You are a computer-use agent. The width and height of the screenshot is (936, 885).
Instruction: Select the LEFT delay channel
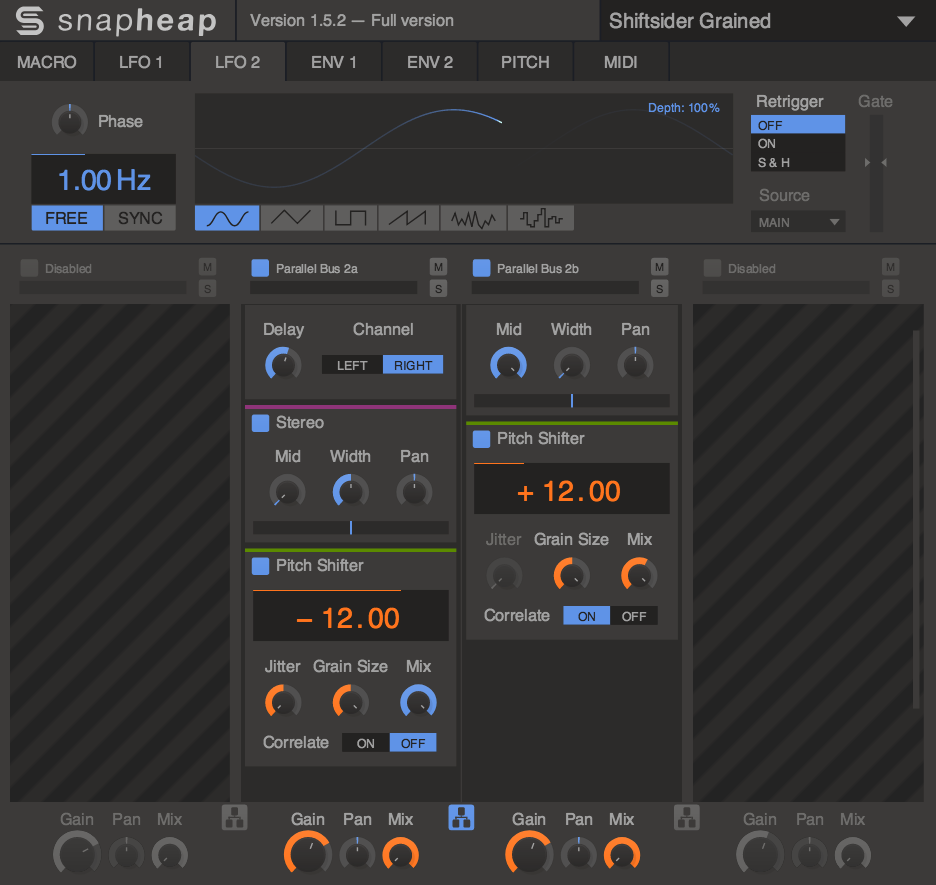tap(352, 365)
